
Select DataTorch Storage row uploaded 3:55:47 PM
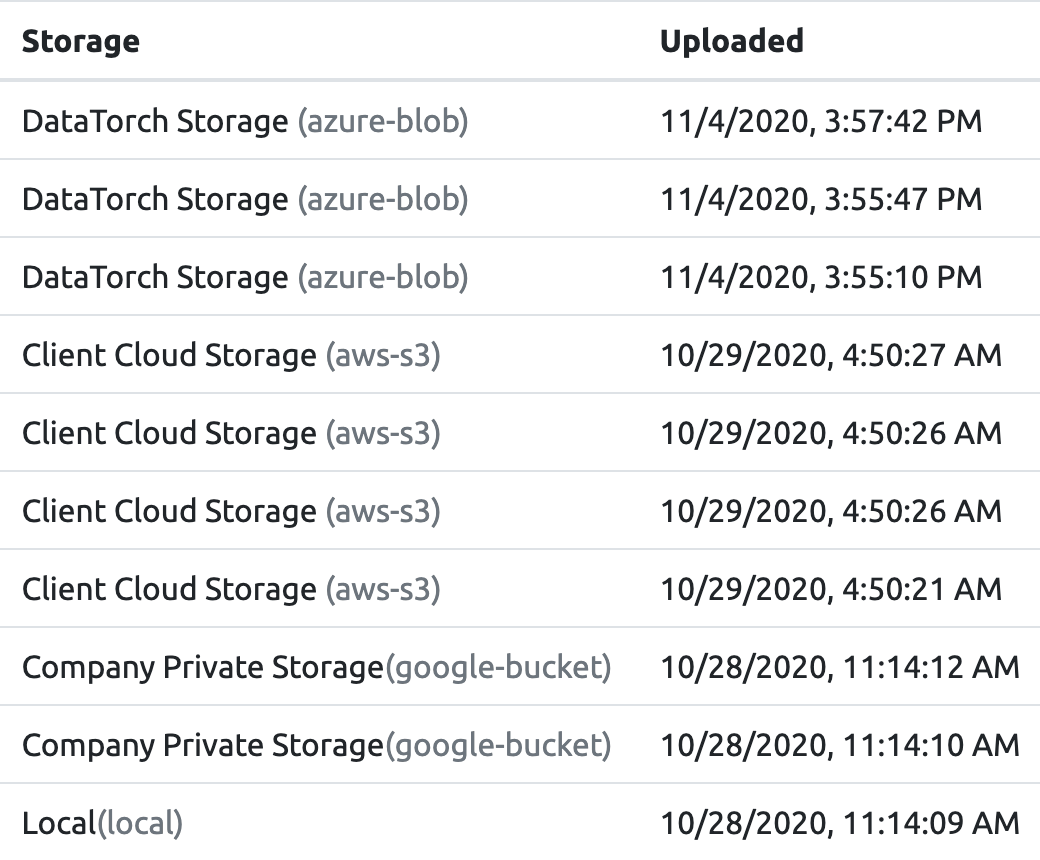pyautogui.click(x=520, y=199)
